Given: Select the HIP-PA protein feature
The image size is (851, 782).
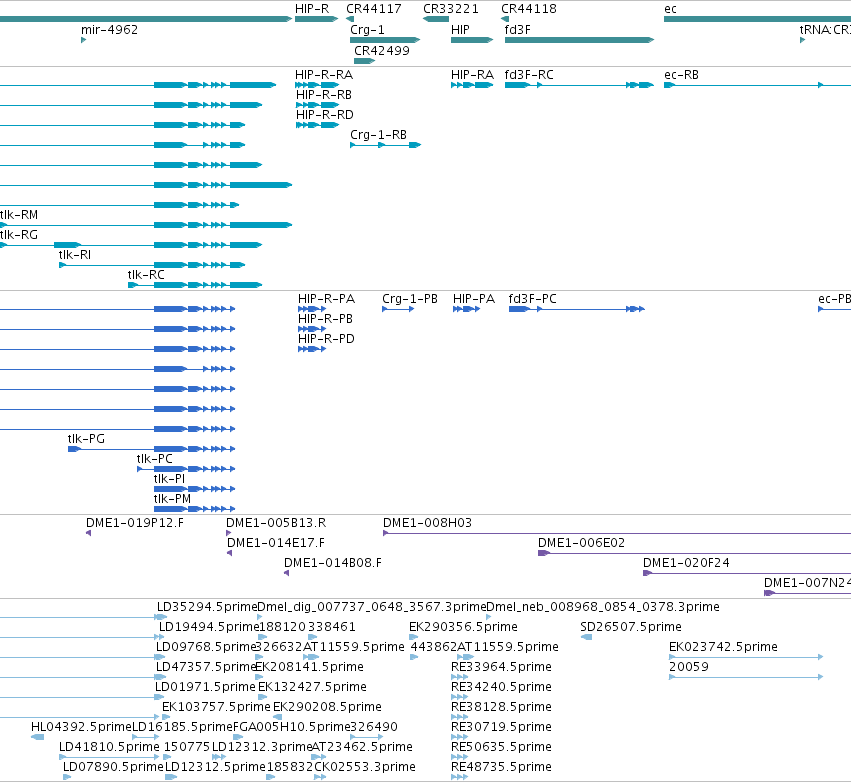Looking at the screenshot, I should [x=467, y=309].
